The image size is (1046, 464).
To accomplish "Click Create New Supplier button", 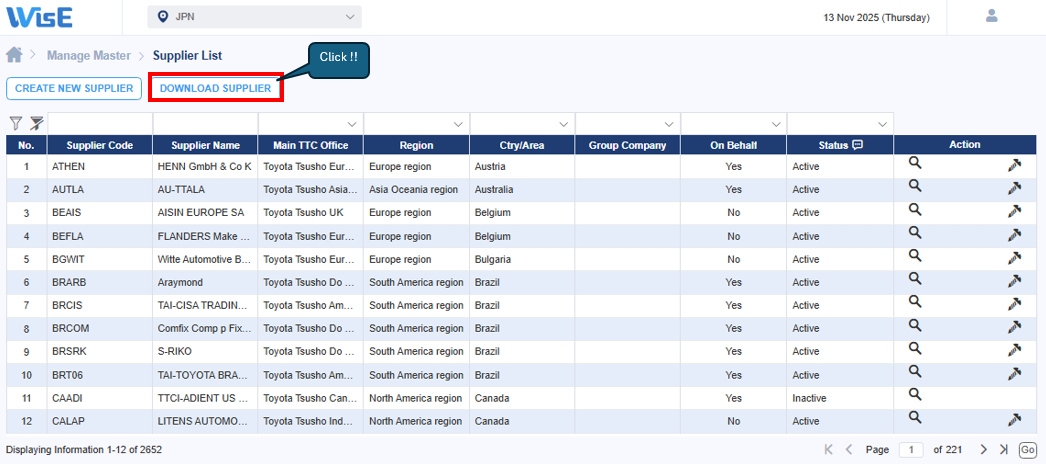I will (74, 88).
